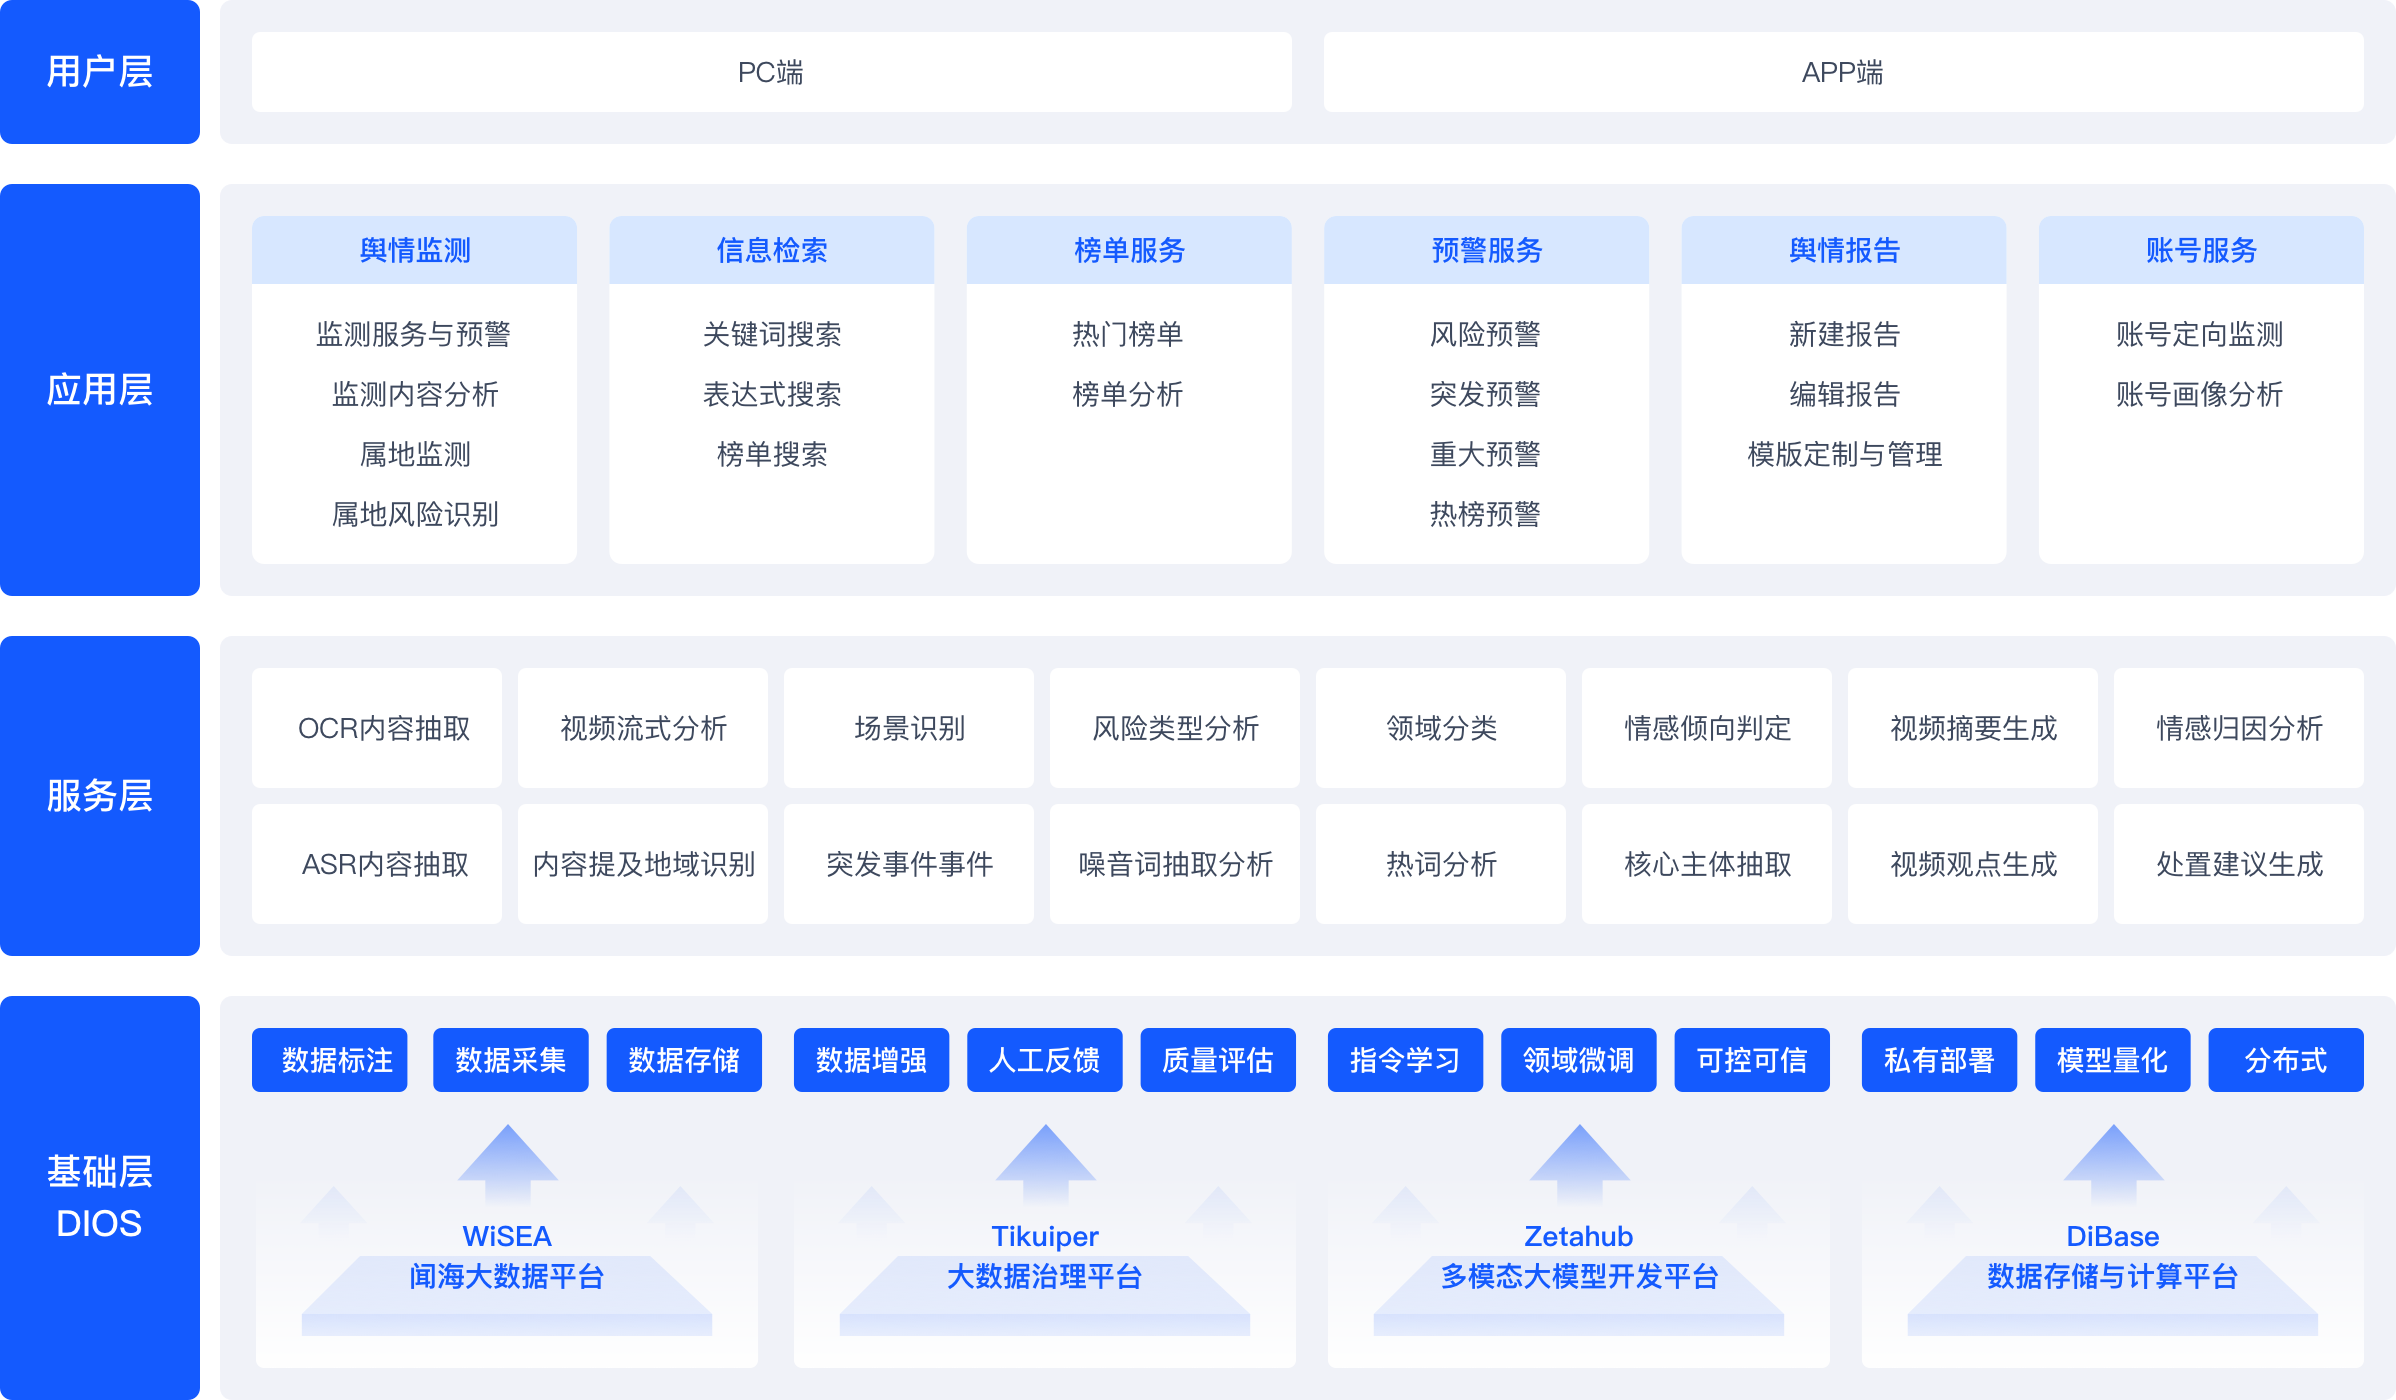Click the 应用层 layer block
Screen dimensions: 2396x1400
point(99,390)
